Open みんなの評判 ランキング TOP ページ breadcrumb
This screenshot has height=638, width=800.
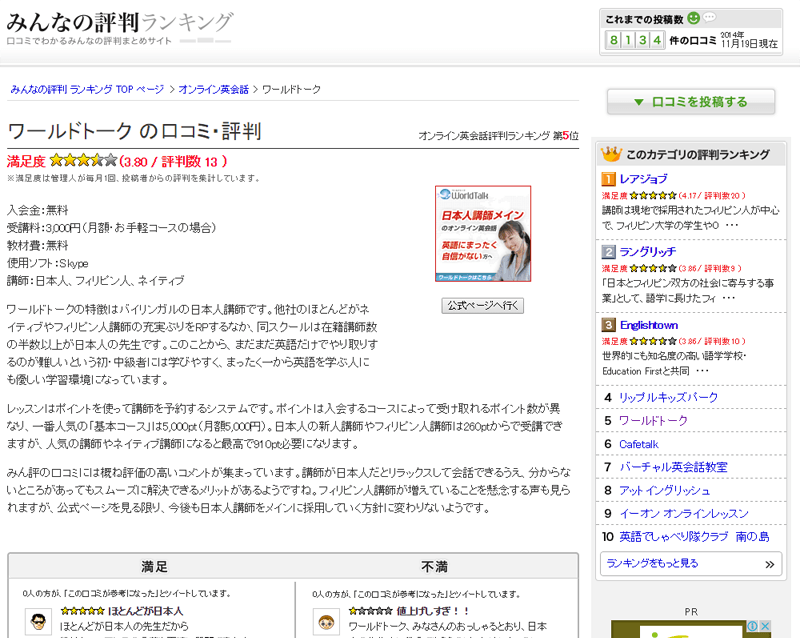pos(87,89)
